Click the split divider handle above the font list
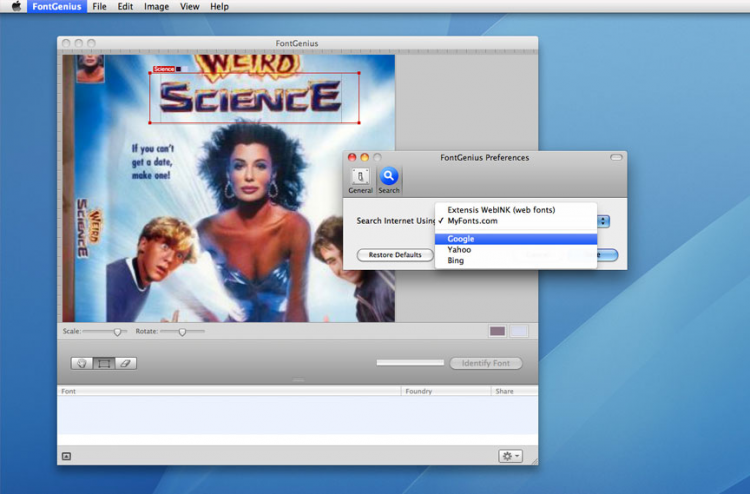 tap(298, 380)
